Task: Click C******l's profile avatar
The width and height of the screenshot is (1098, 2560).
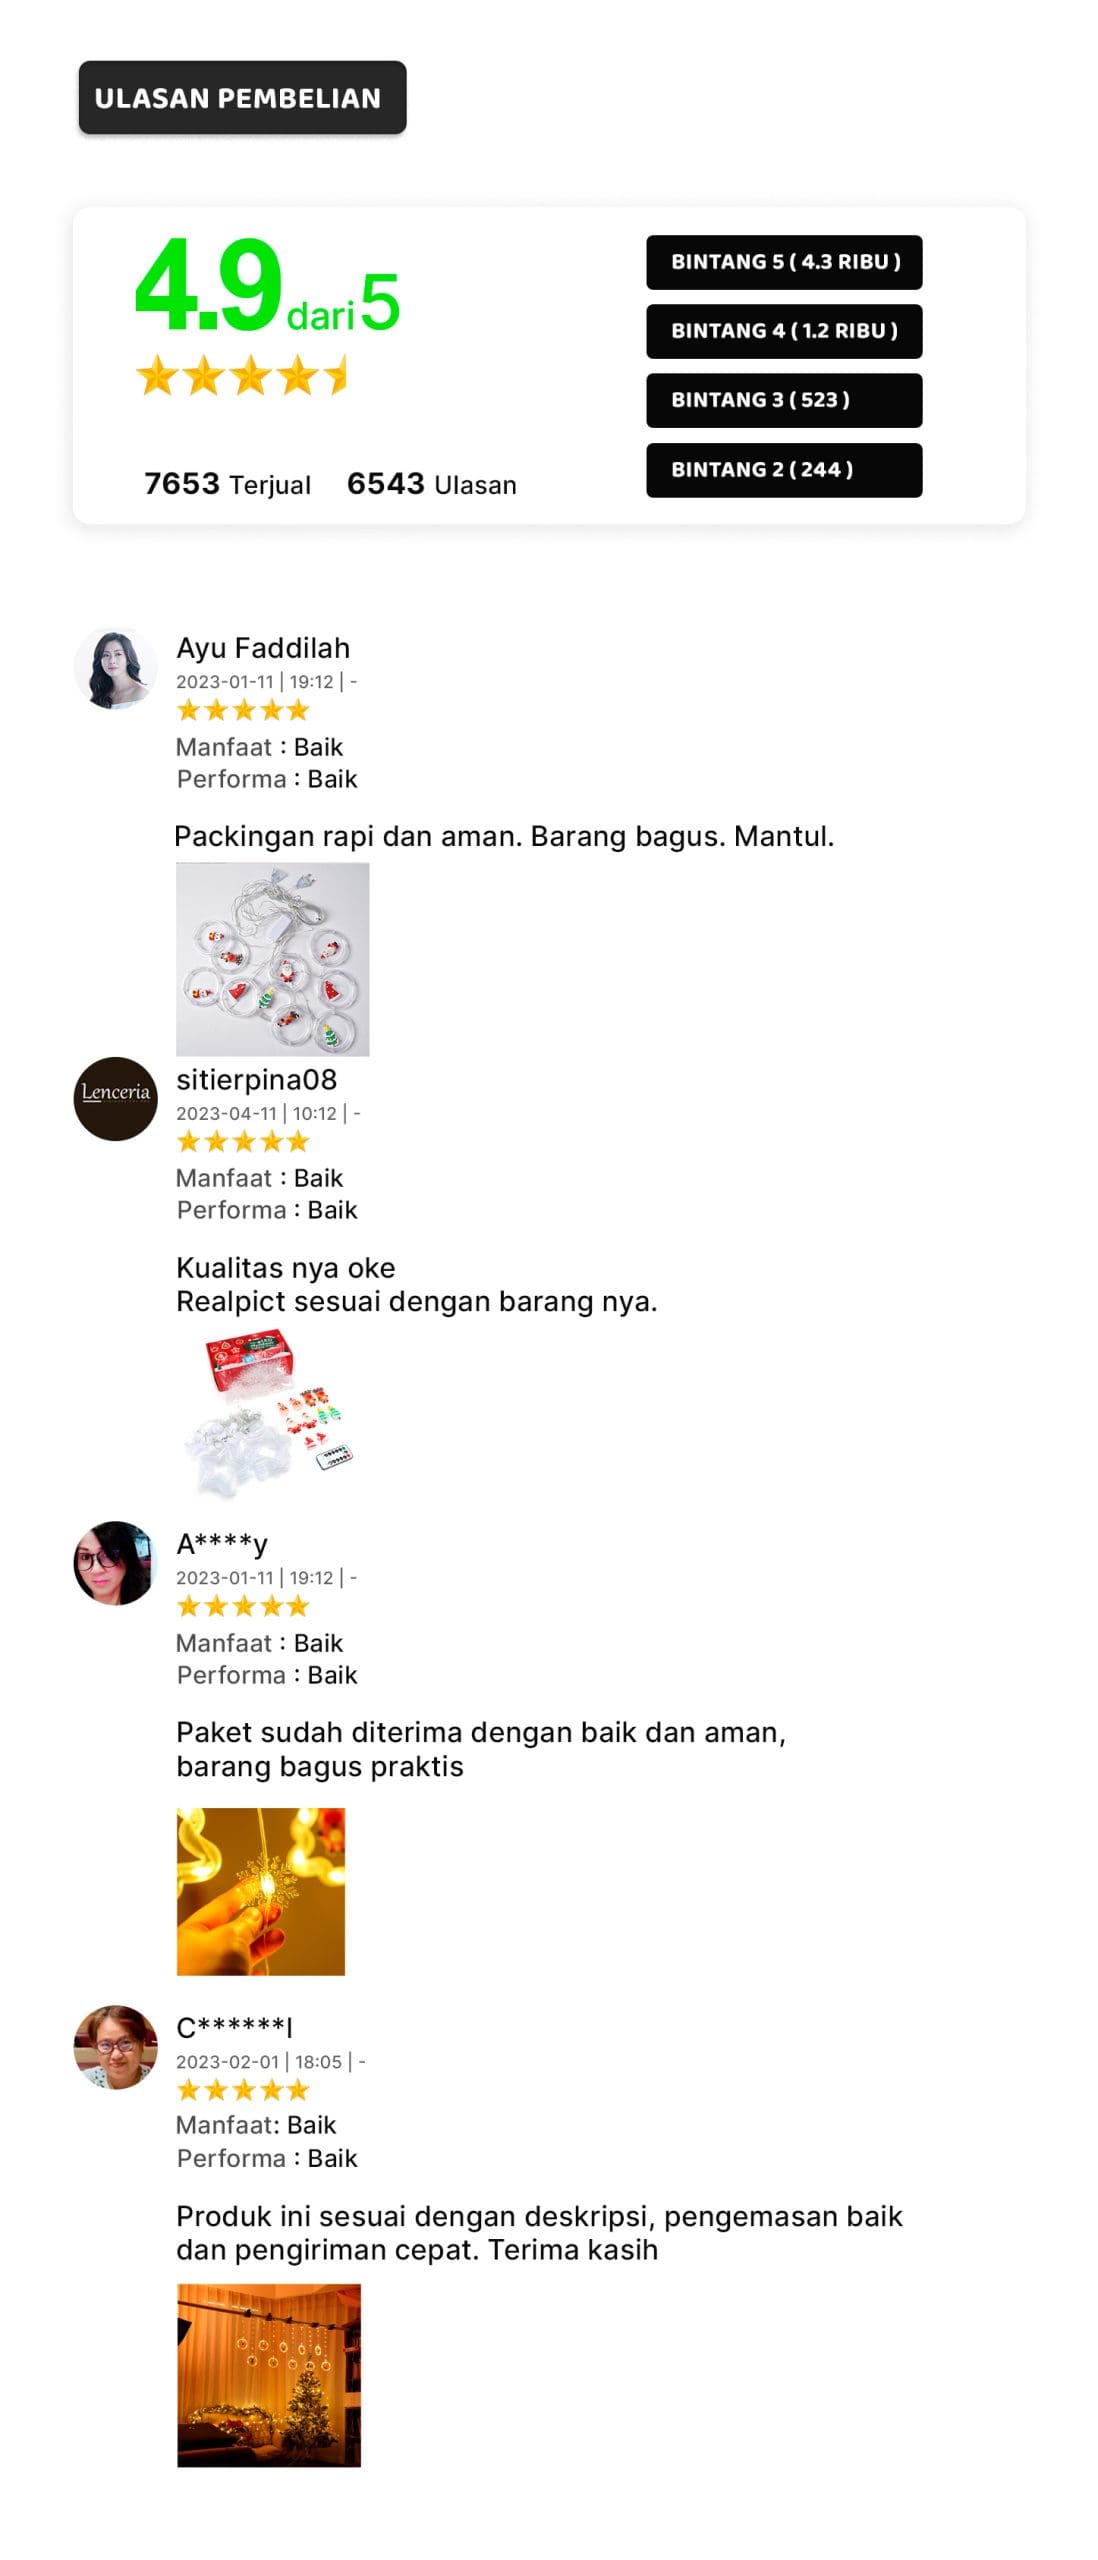Action: [115, 2046]
